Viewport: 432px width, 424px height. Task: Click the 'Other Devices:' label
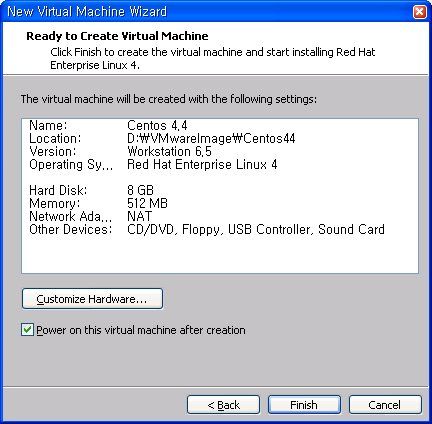(x=71, y=229)
